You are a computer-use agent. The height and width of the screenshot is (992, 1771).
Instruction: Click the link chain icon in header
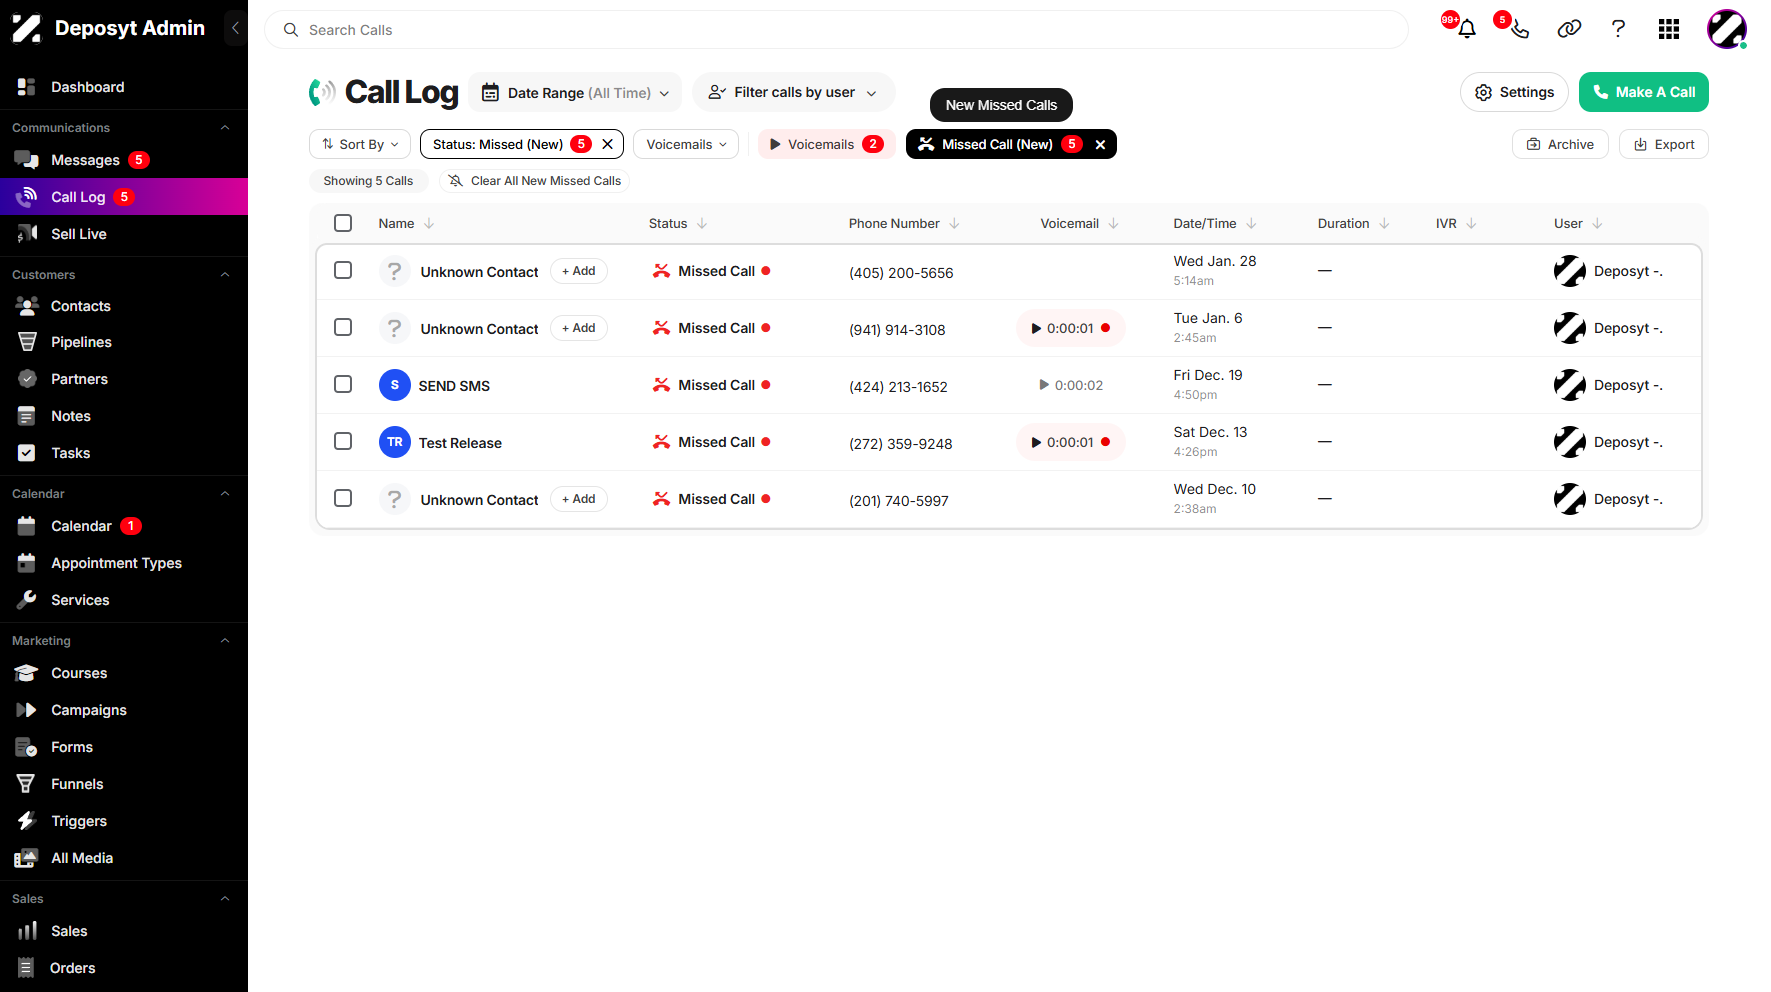(1569, 29)
